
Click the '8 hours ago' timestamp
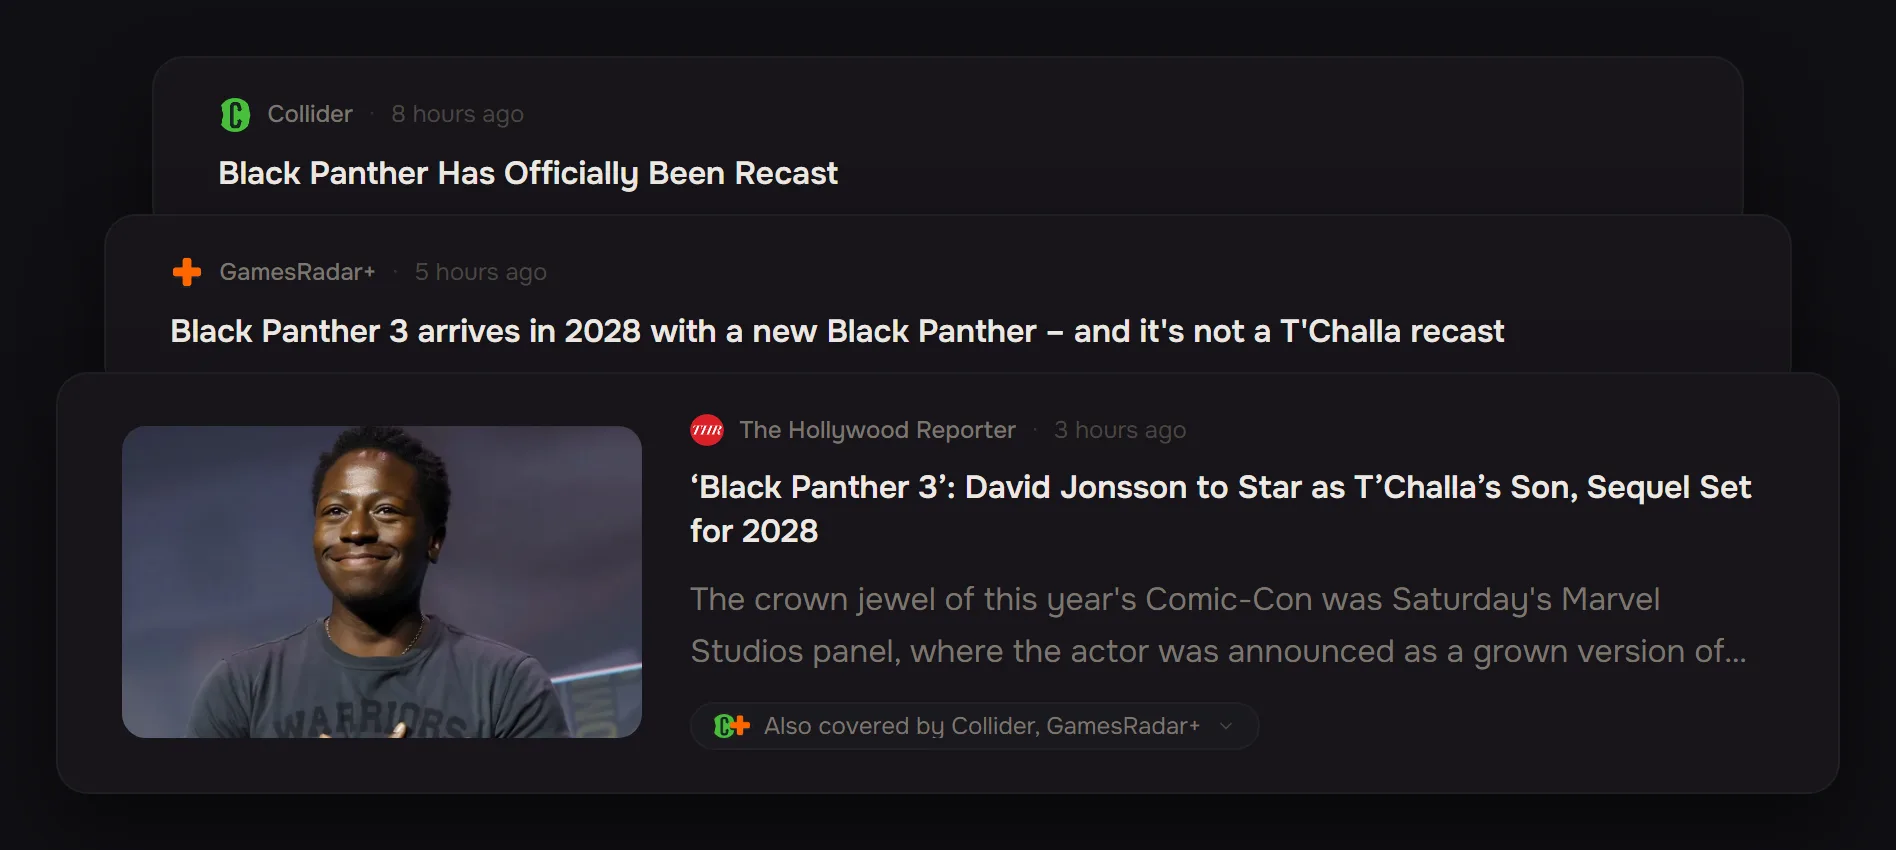pos(457,114)
